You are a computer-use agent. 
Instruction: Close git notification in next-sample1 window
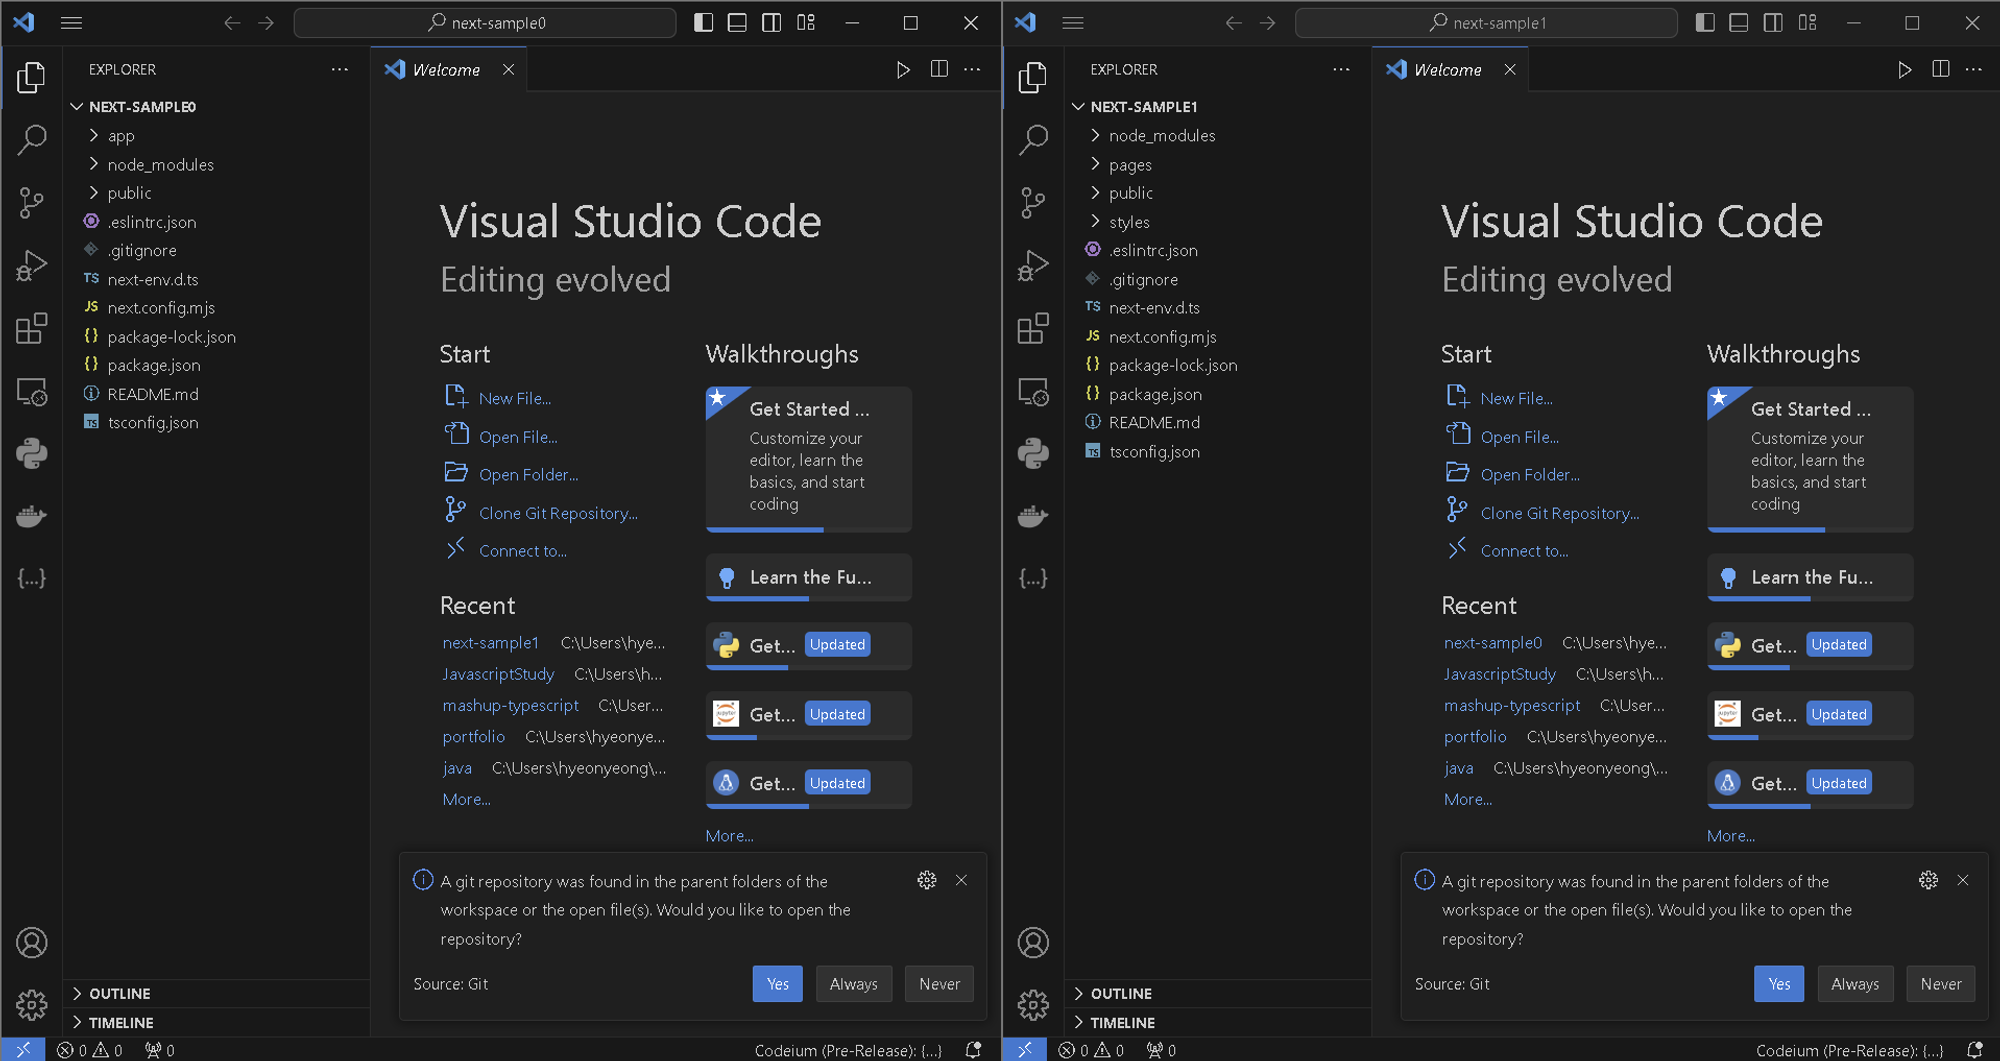click(x=1963, y=880)
